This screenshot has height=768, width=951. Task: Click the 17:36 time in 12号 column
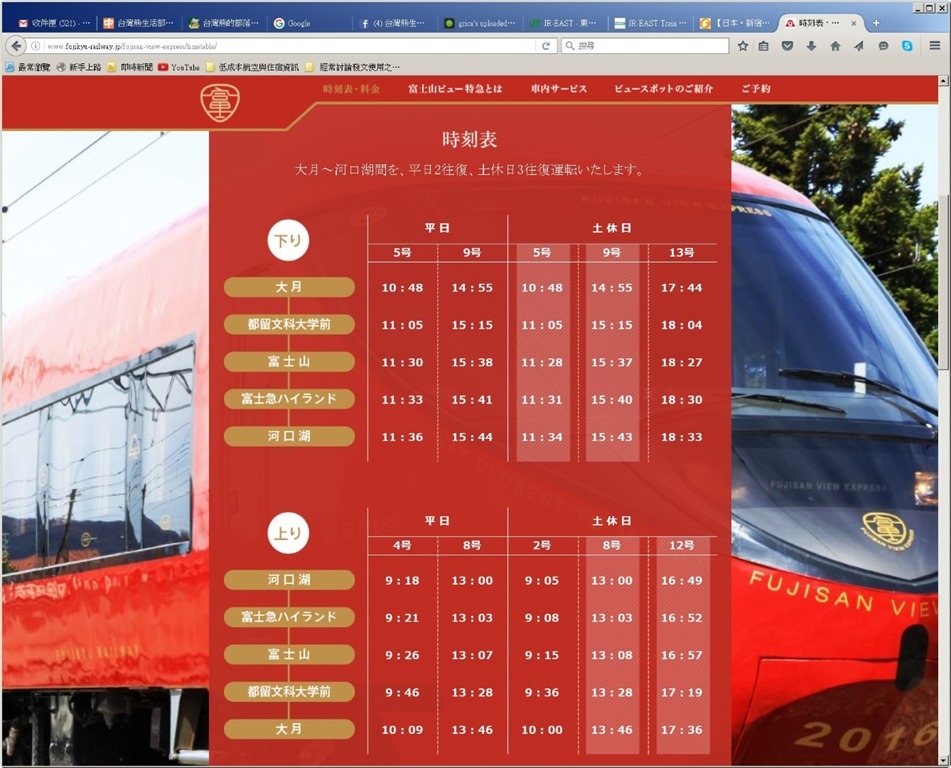point(682,730)
